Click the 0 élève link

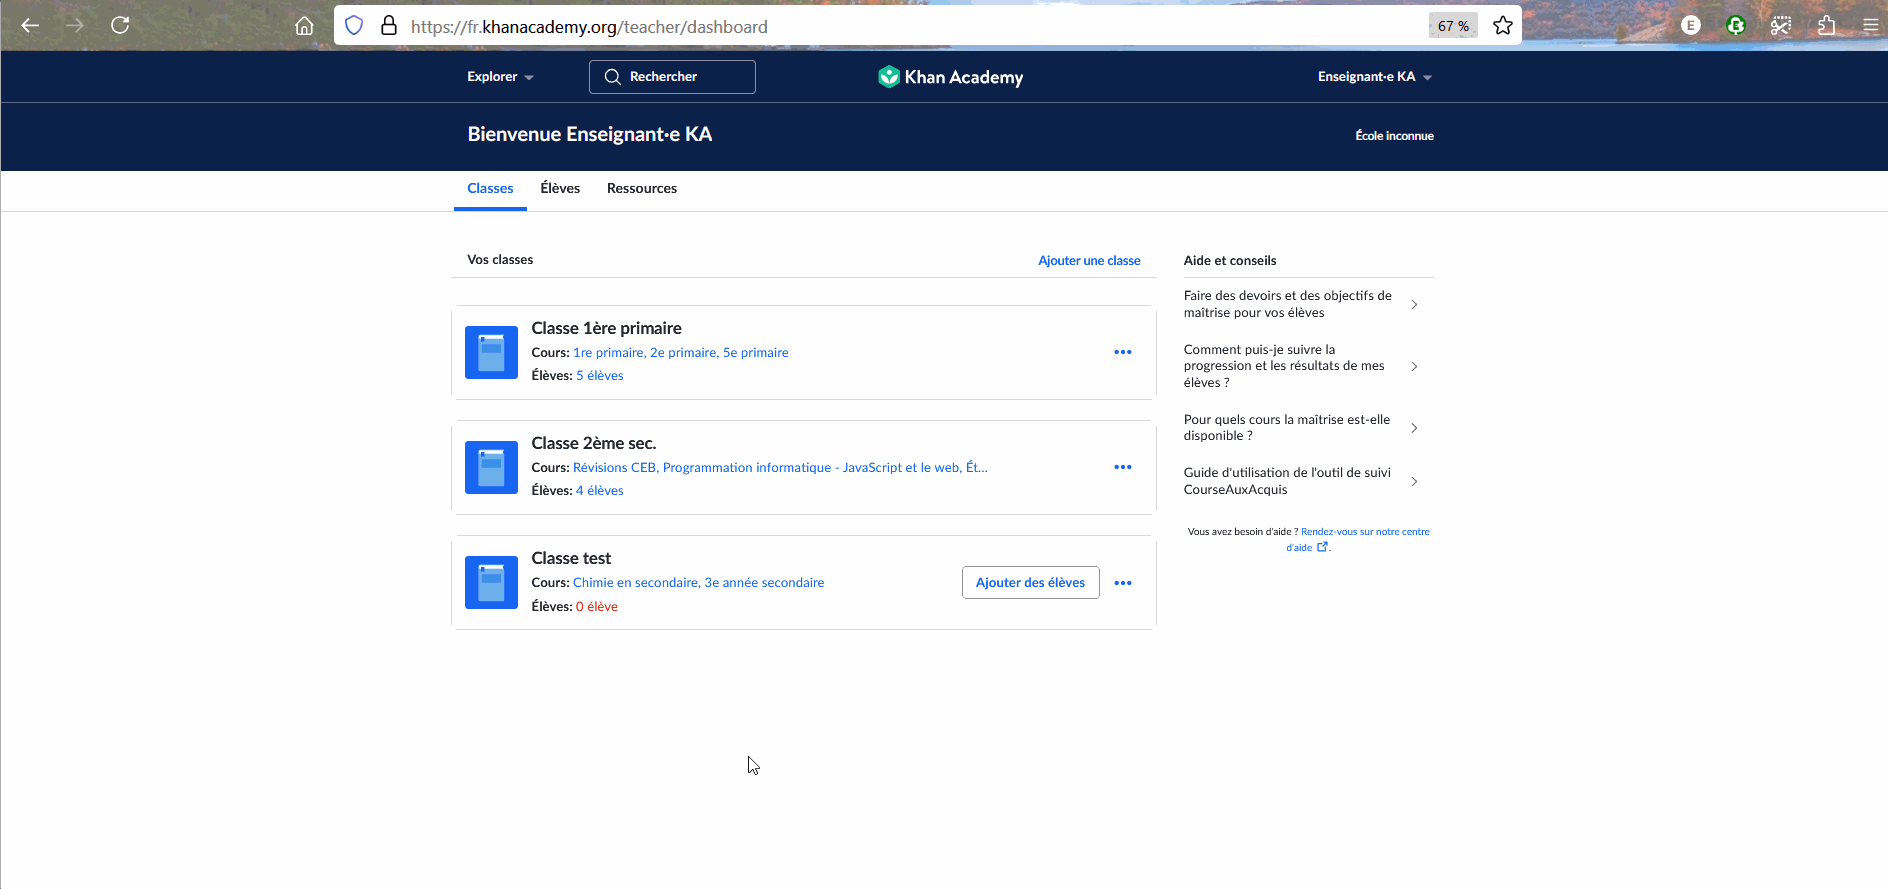[597, 607]
